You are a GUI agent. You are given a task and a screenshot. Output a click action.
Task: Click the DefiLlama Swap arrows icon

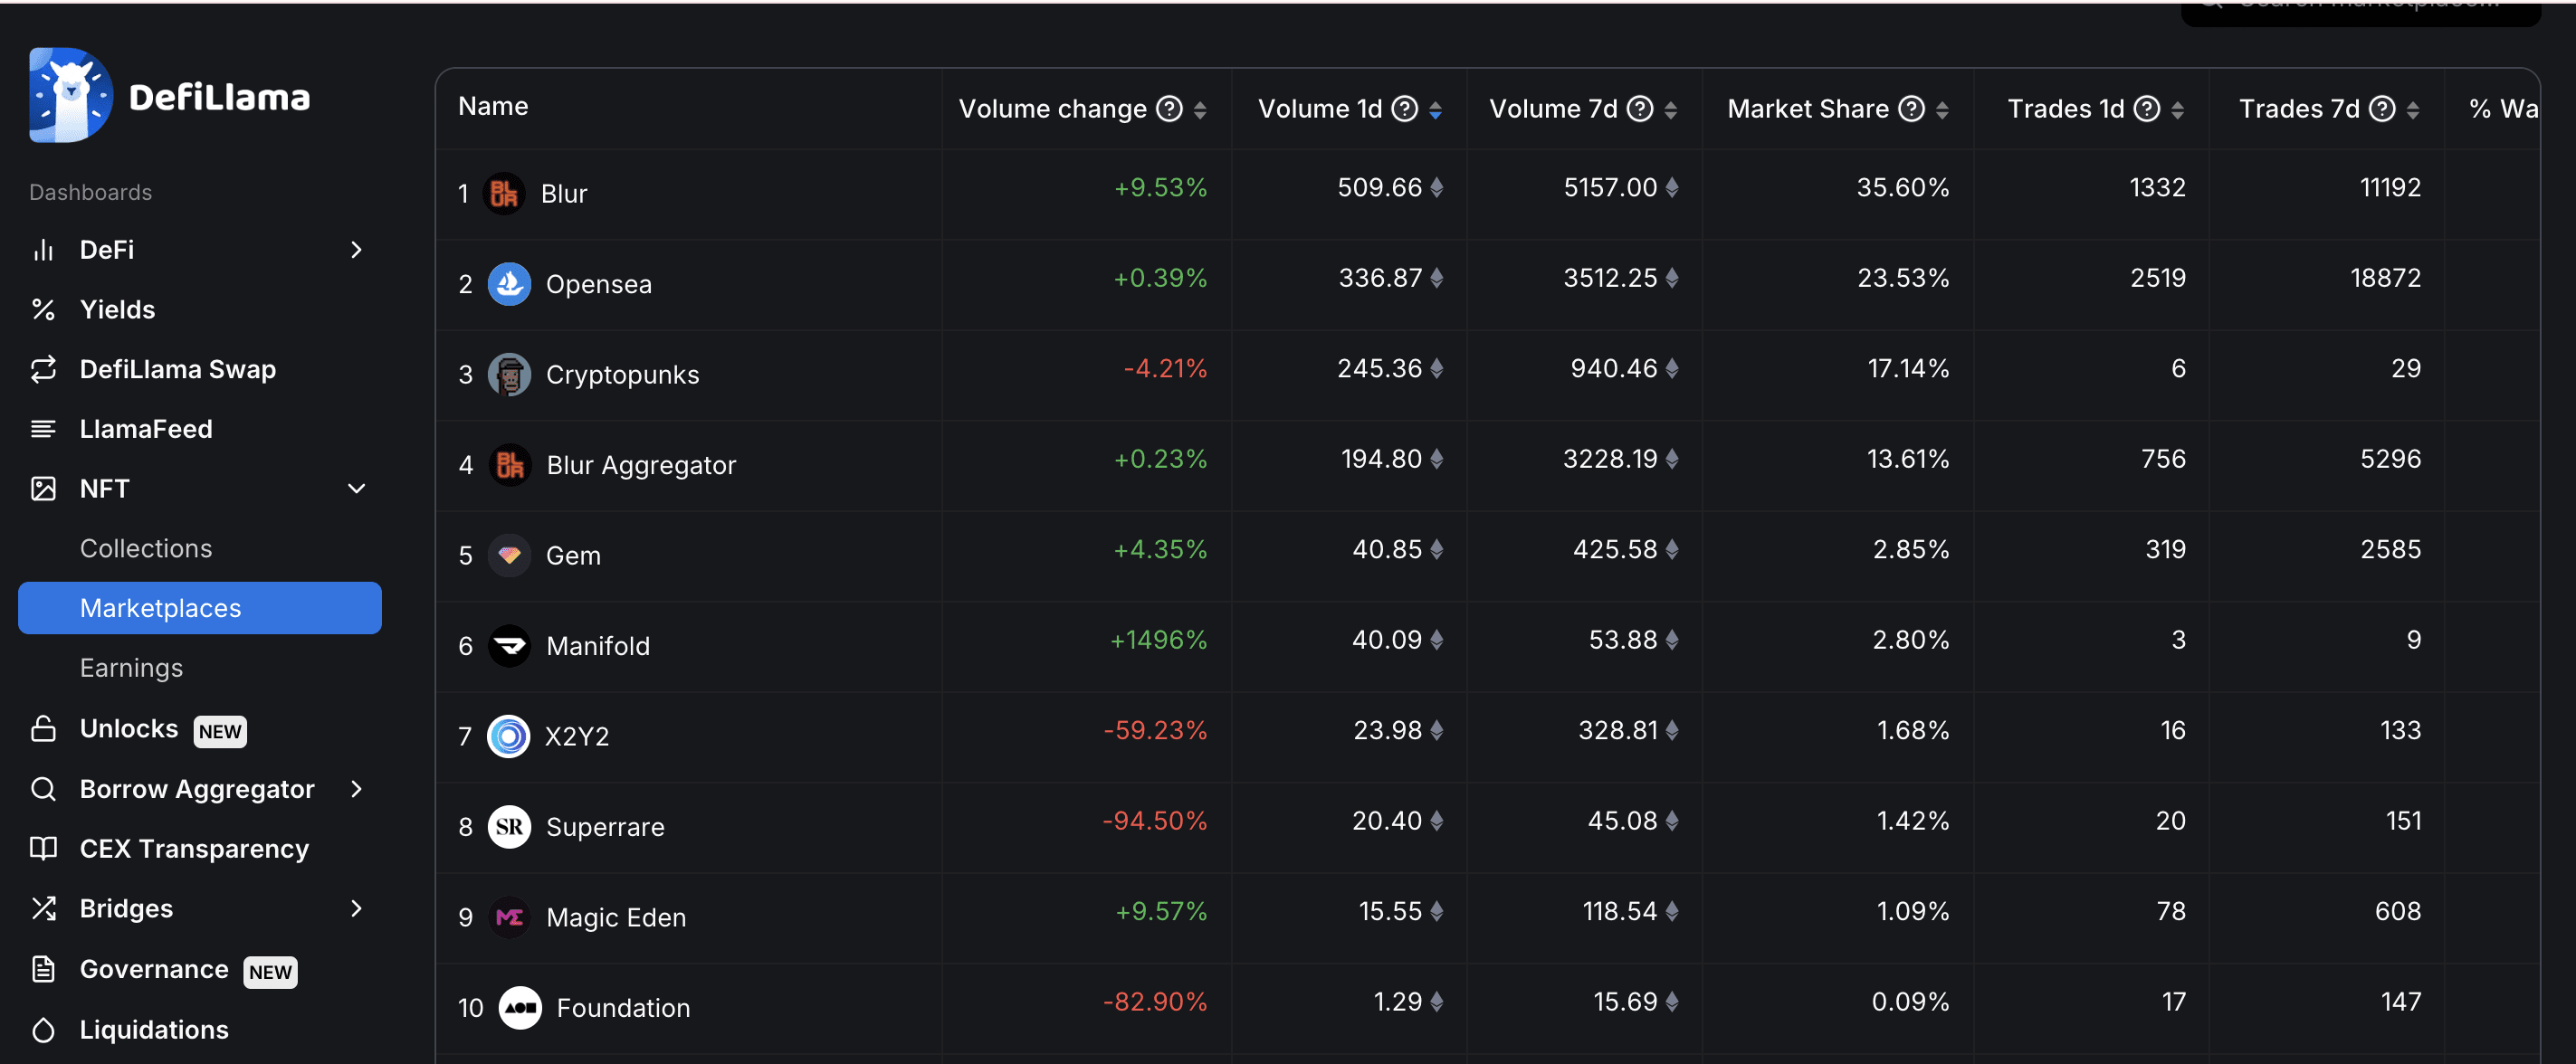(43, 369)
